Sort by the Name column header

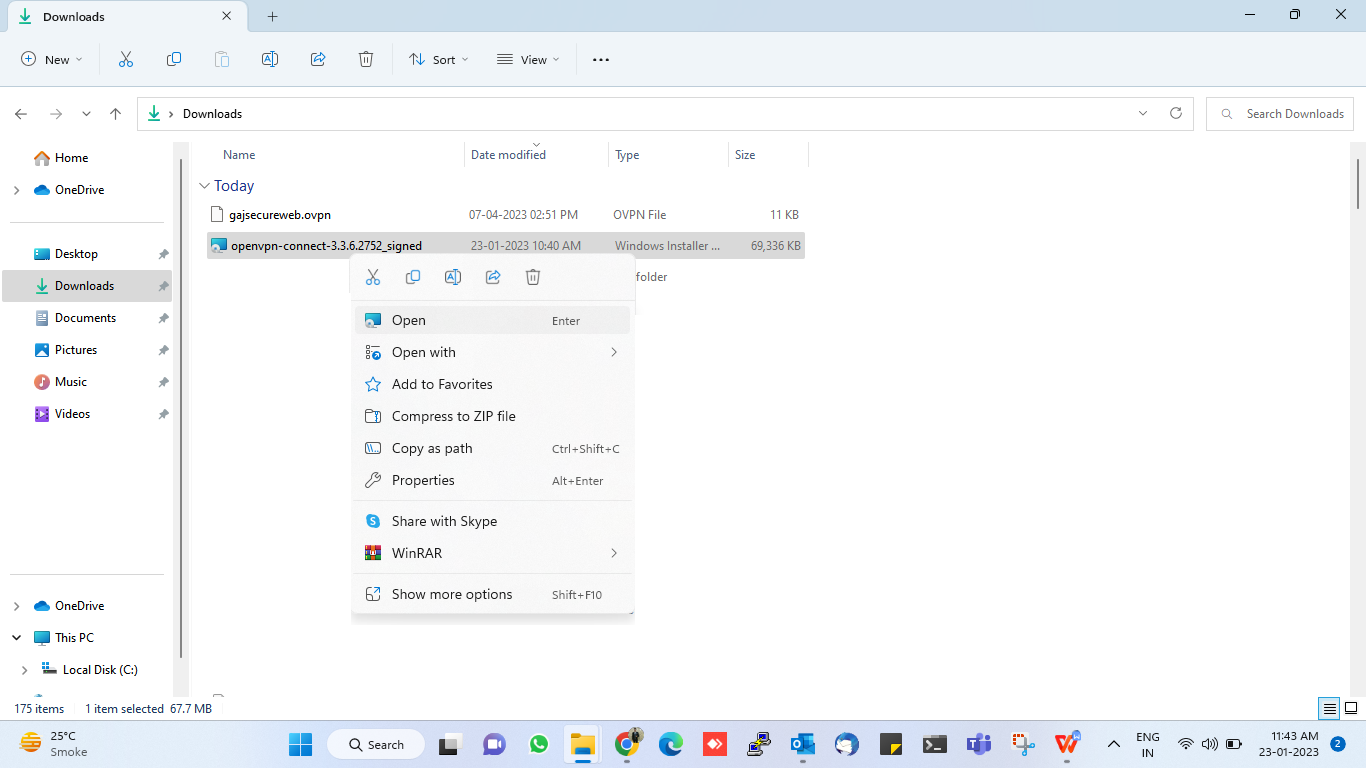pyautogui.click(x=239, y=155)
